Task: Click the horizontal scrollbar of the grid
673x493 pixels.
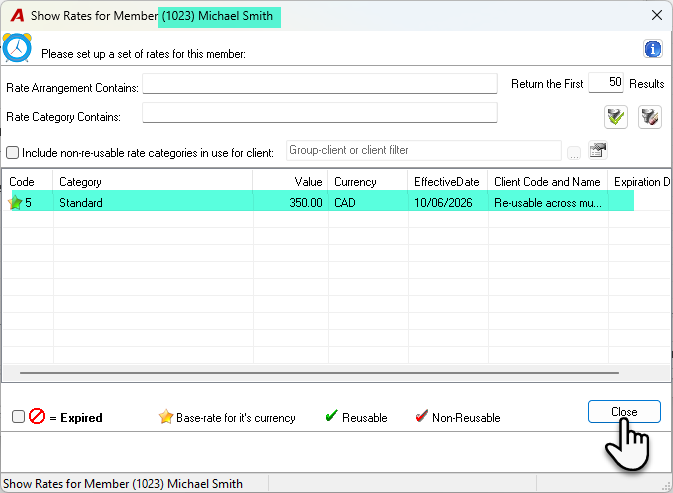Action: [319, 373]
